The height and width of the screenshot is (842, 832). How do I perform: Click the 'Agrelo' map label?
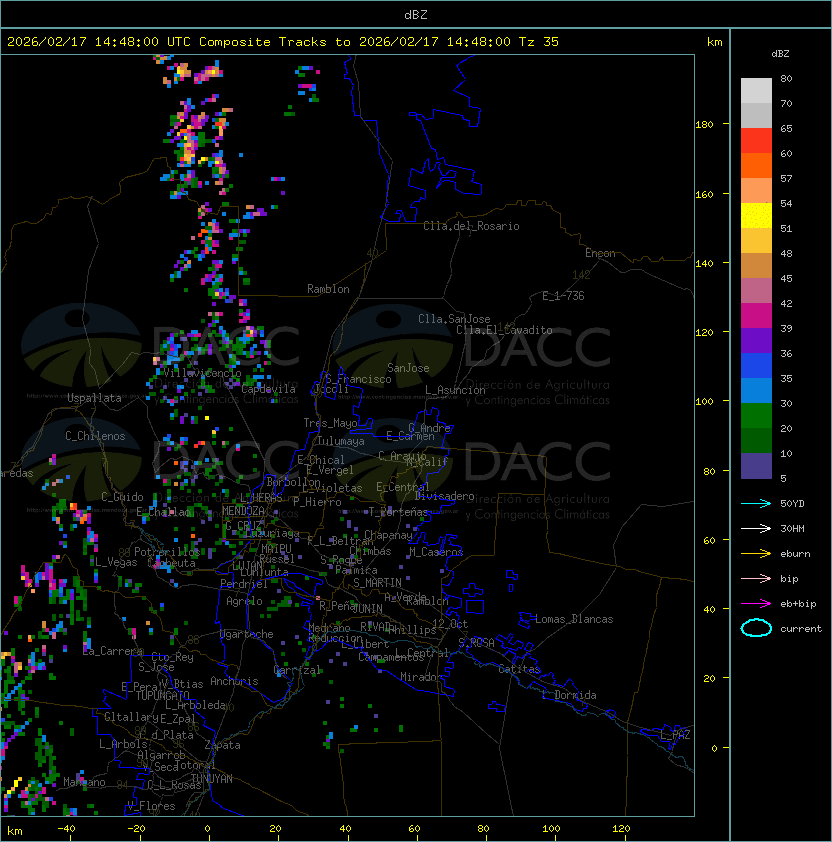click(244, 601)
